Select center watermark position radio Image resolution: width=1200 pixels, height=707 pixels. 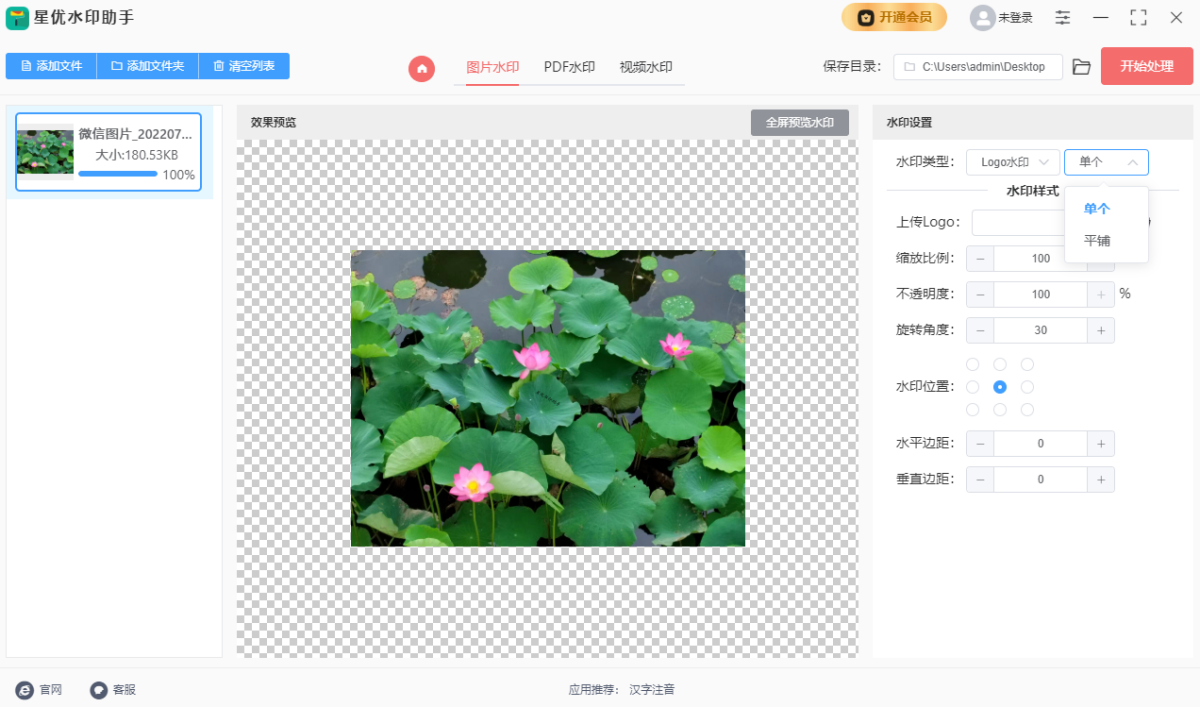(x=999, y=387)
